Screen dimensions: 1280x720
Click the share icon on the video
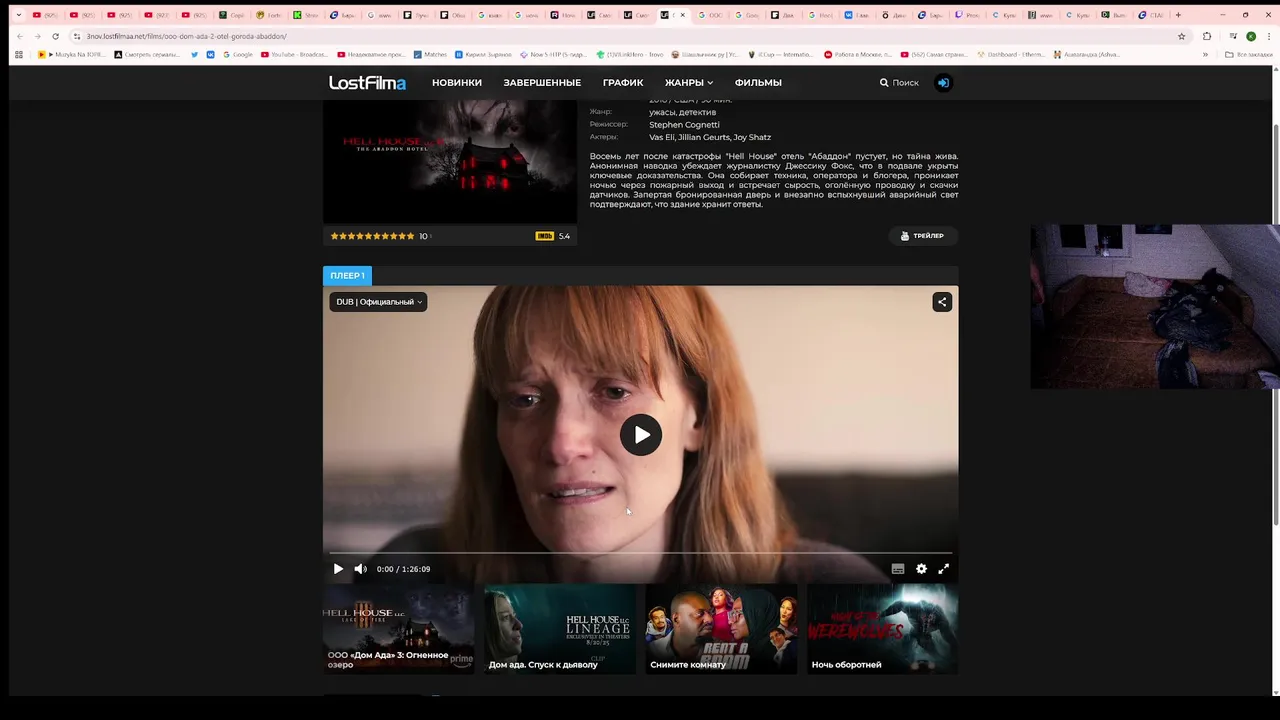pos(942,302)
